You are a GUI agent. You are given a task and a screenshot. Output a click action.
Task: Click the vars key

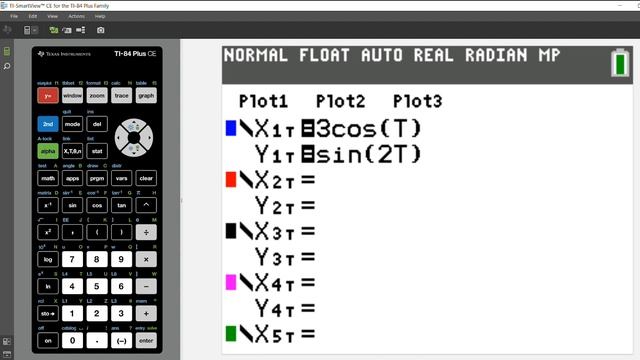(x=122, y=178)
